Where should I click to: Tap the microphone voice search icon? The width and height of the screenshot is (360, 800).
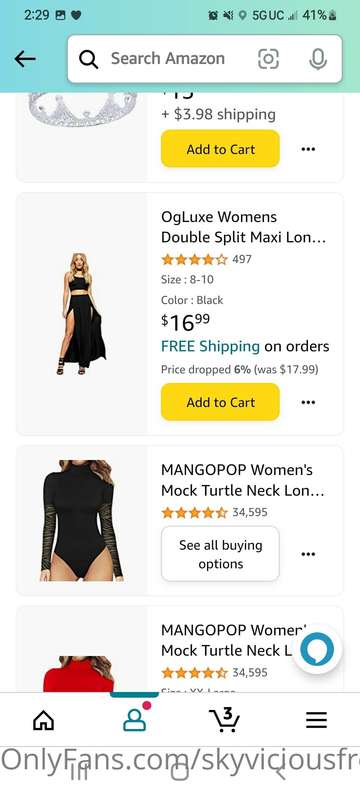pyautogui.click(x=318, y=59)
